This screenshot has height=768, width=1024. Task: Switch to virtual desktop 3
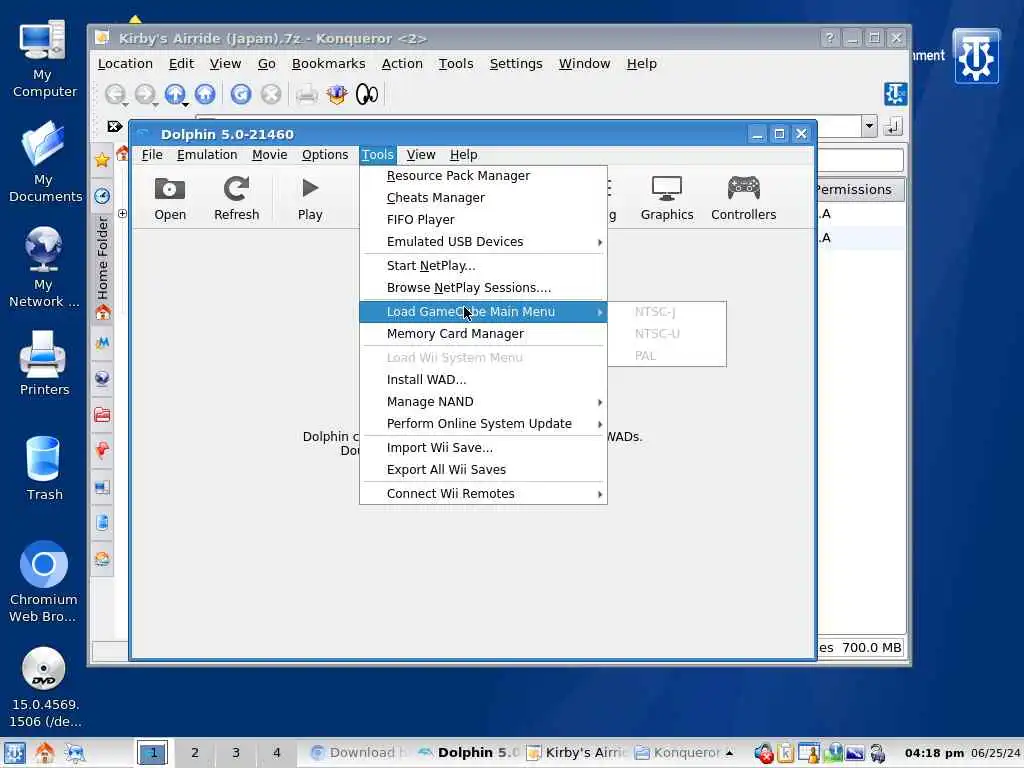236,753
